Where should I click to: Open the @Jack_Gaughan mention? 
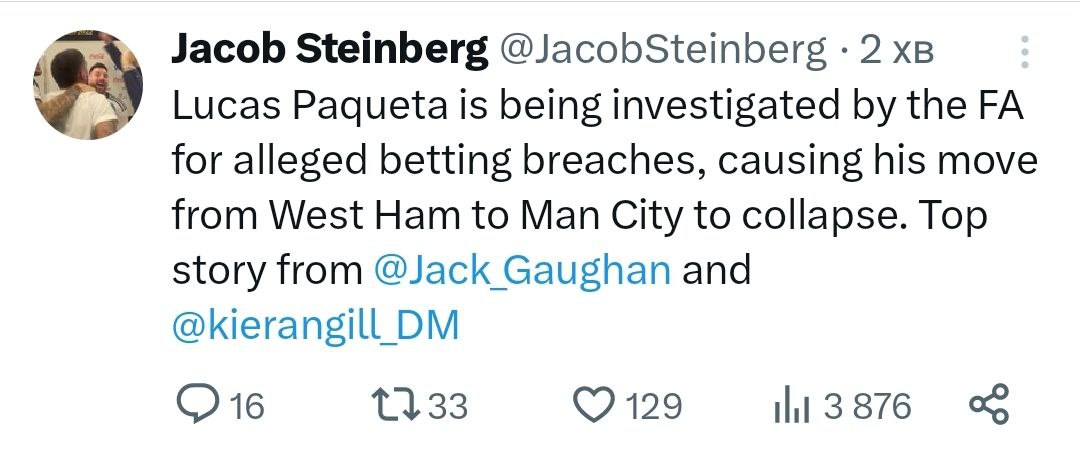pos(521,270)
